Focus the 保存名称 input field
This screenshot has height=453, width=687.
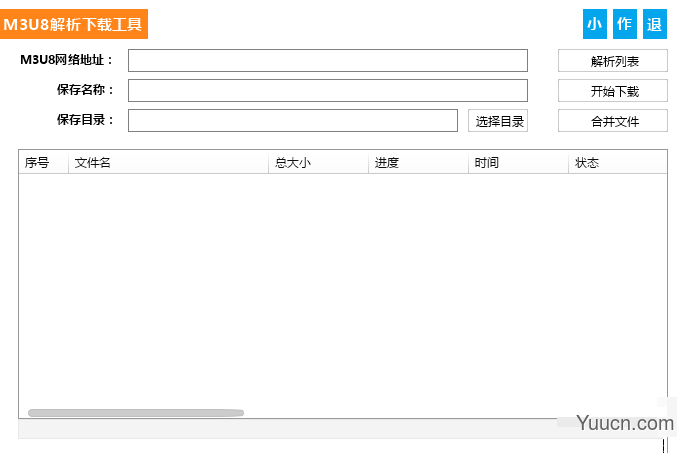click(328, 90)
